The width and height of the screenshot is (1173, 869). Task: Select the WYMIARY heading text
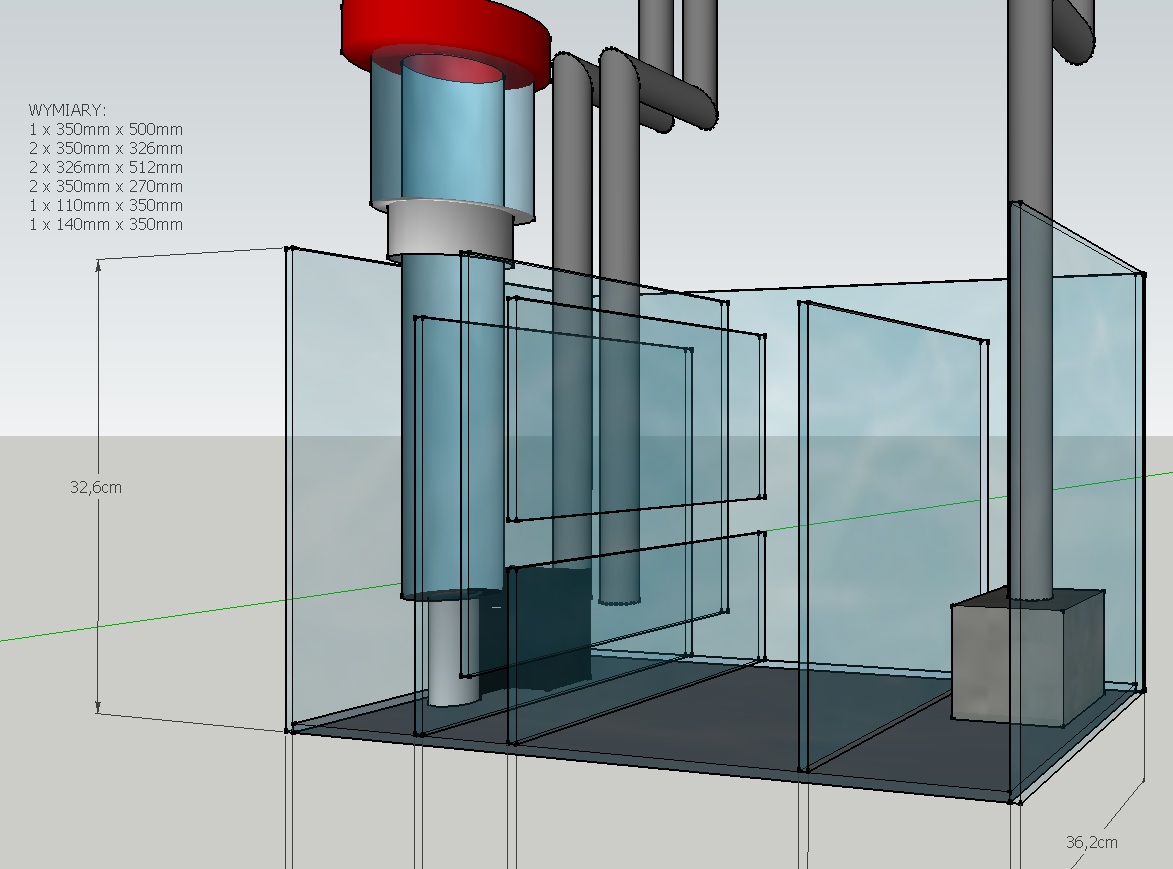click(x=67, y=110)
